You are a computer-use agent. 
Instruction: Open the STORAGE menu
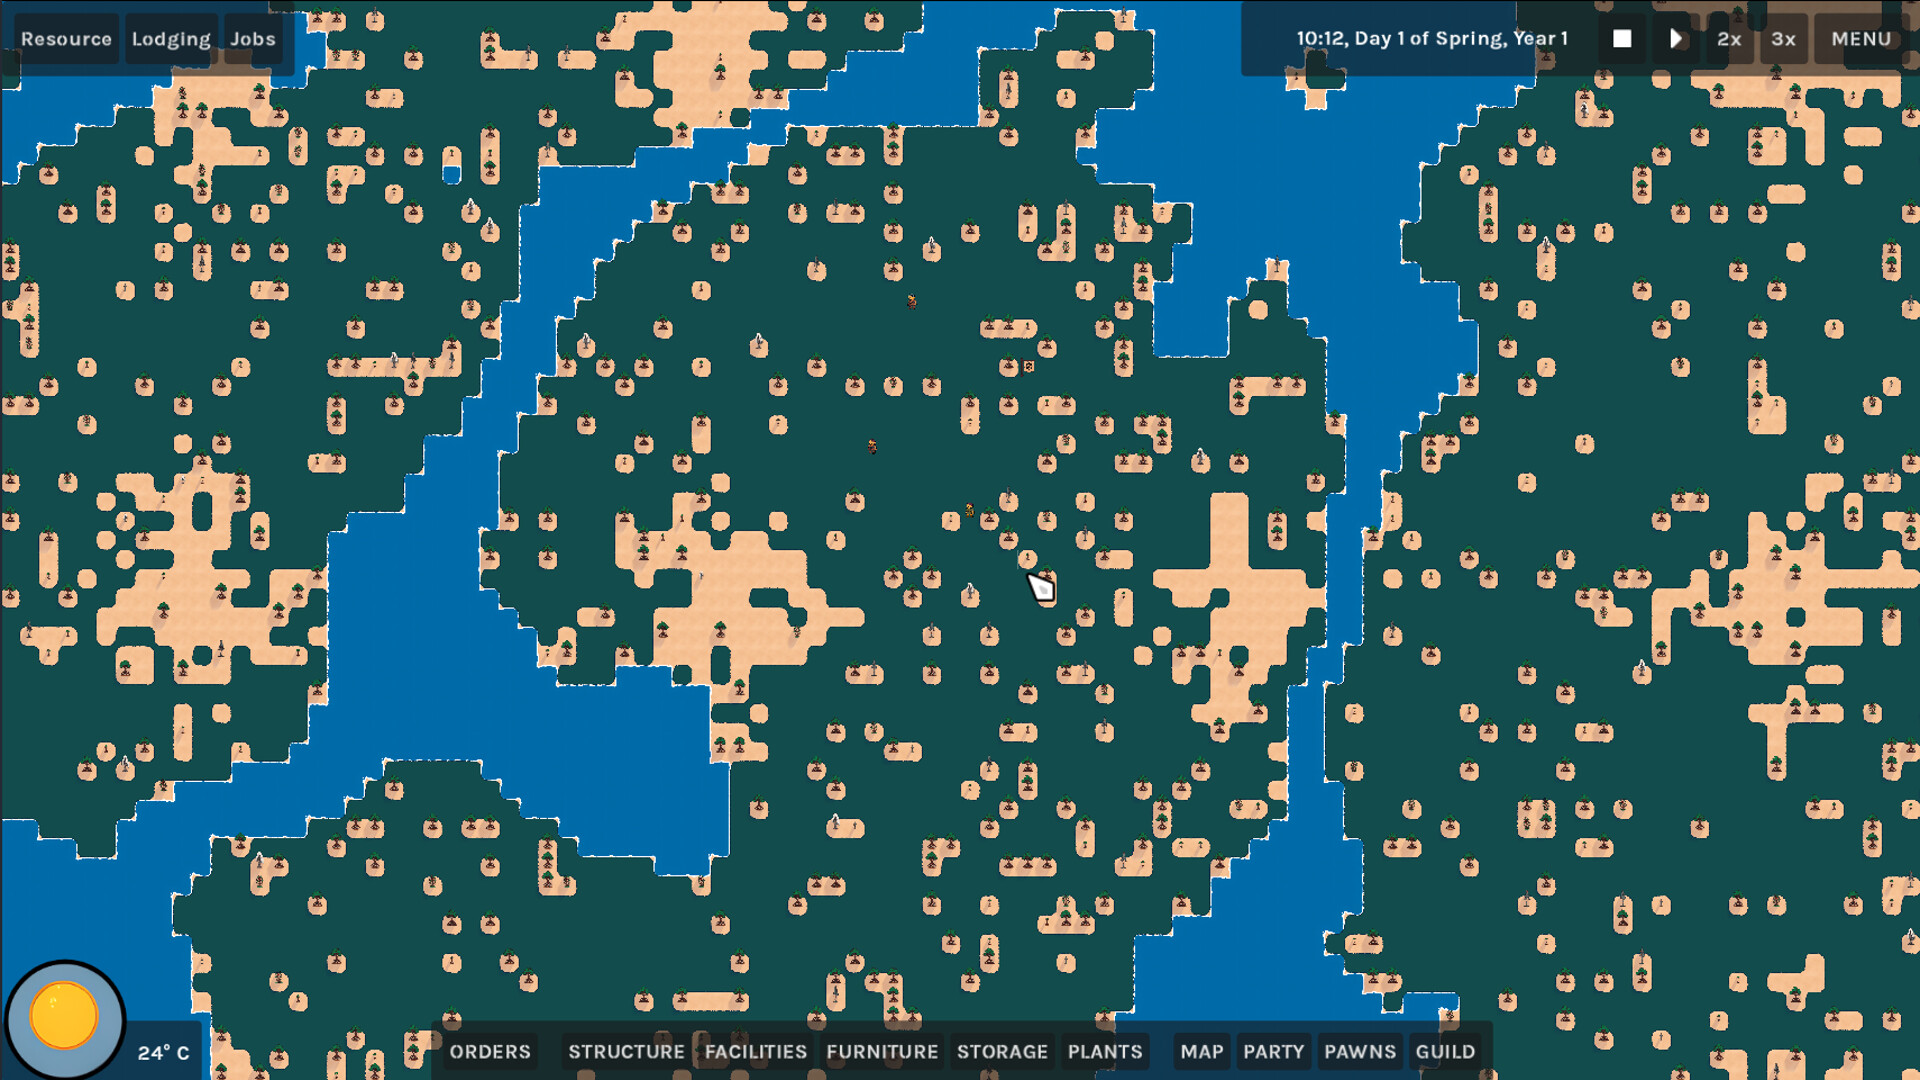[1003, 1051]
